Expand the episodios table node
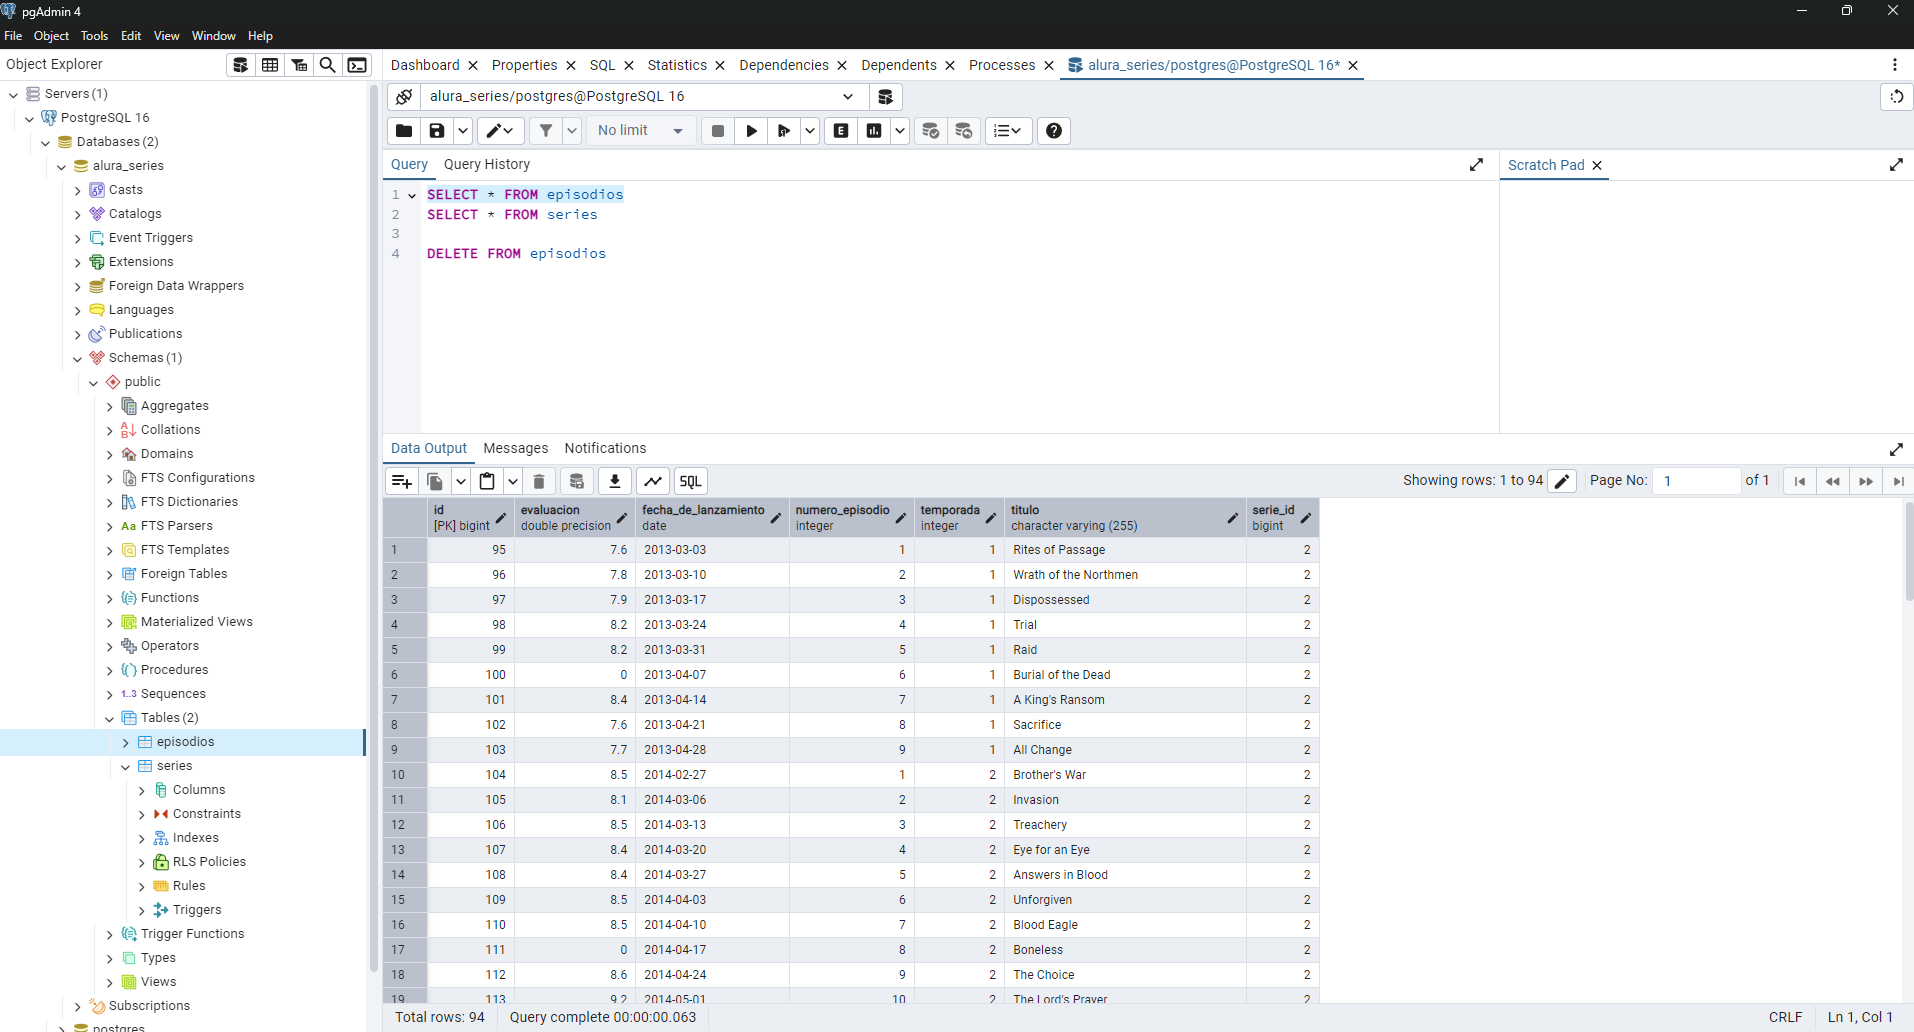 (x=126, y=742)
